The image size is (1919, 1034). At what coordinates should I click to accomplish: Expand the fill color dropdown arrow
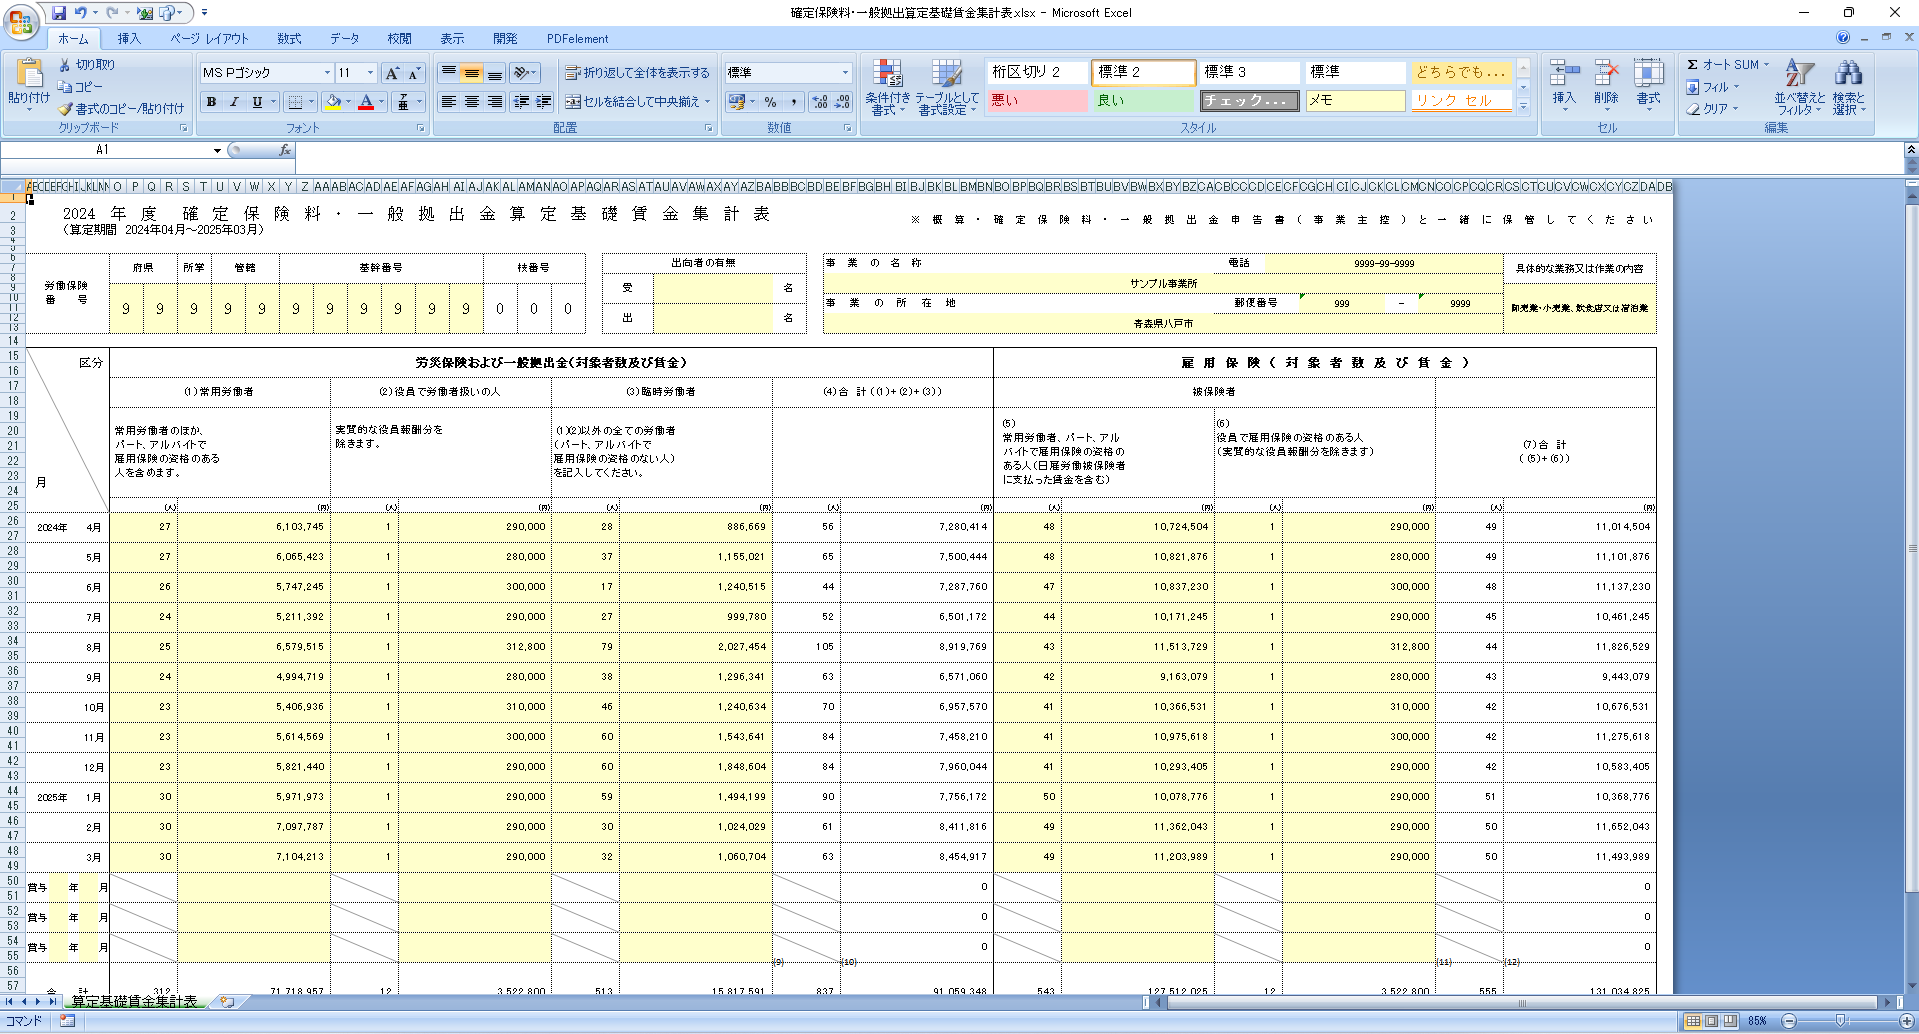tap(348, 102)
